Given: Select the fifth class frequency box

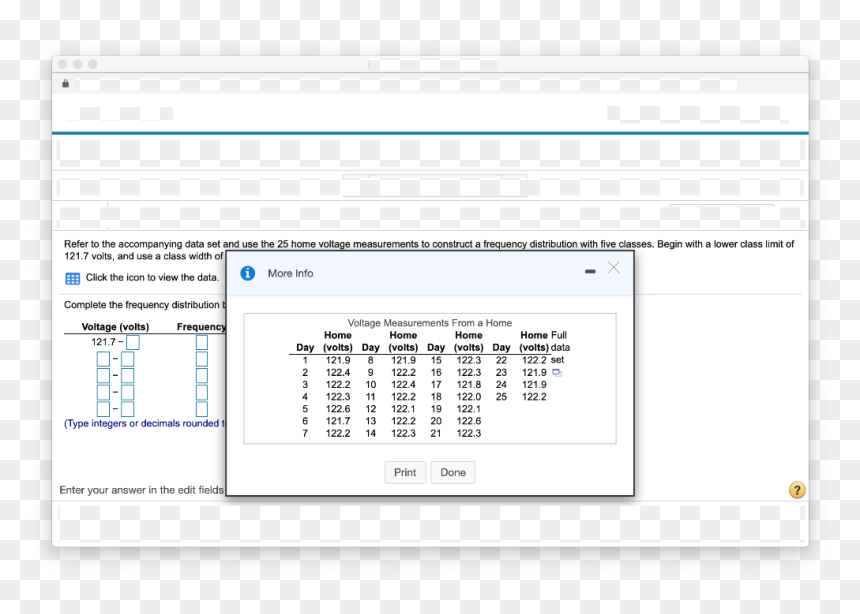Looking at the screenshot, I should click(x=202, y=409).
